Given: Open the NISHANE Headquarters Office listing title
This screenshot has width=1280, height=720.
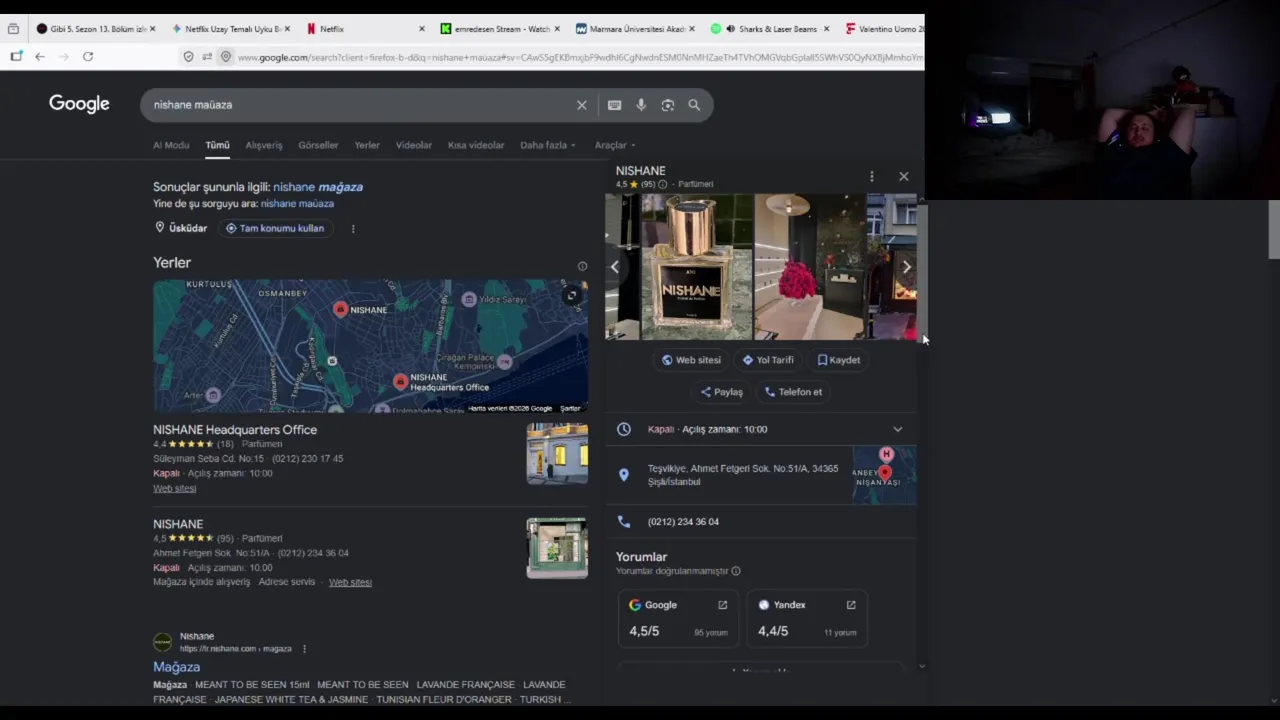Looking at the screenshot, I should coord(235,430).
